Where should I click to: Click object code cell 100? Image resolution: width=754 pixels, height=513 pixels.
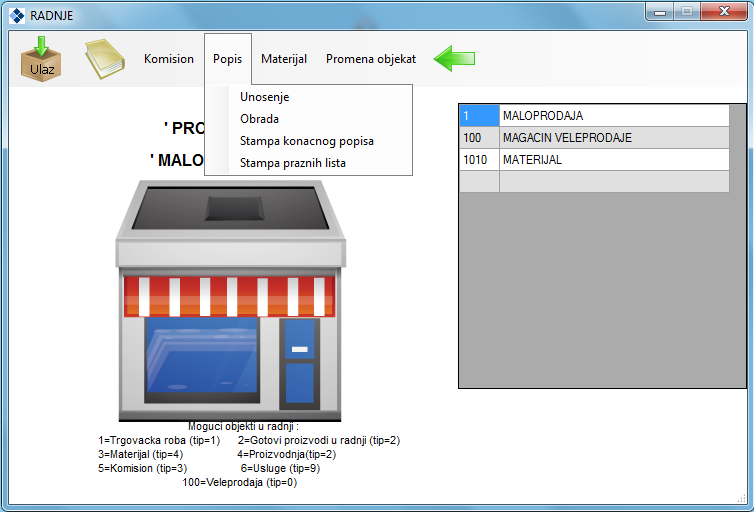479,138
